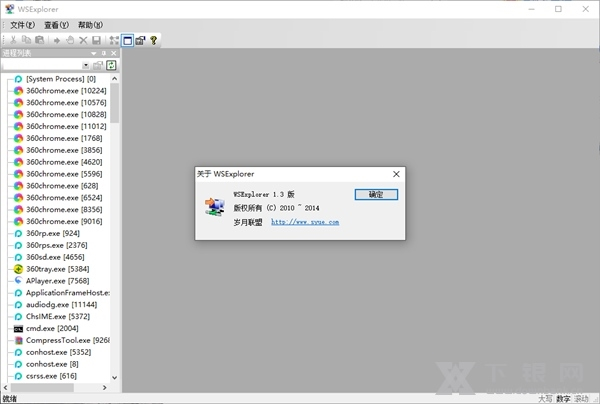600x404 pixels.
Task: Click the hand toolbar icon
Action: (x=70, y=40)
